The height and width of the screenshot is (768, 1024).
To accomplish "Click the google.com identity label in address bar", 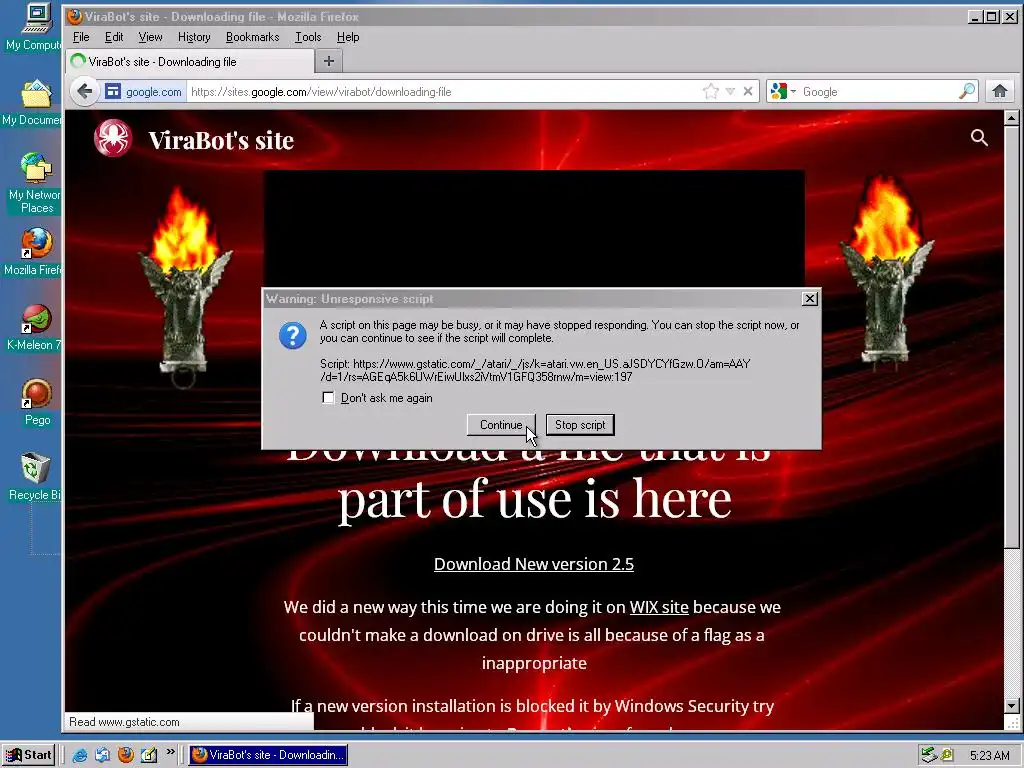I will pyautogui.click(x=153, y=91).
